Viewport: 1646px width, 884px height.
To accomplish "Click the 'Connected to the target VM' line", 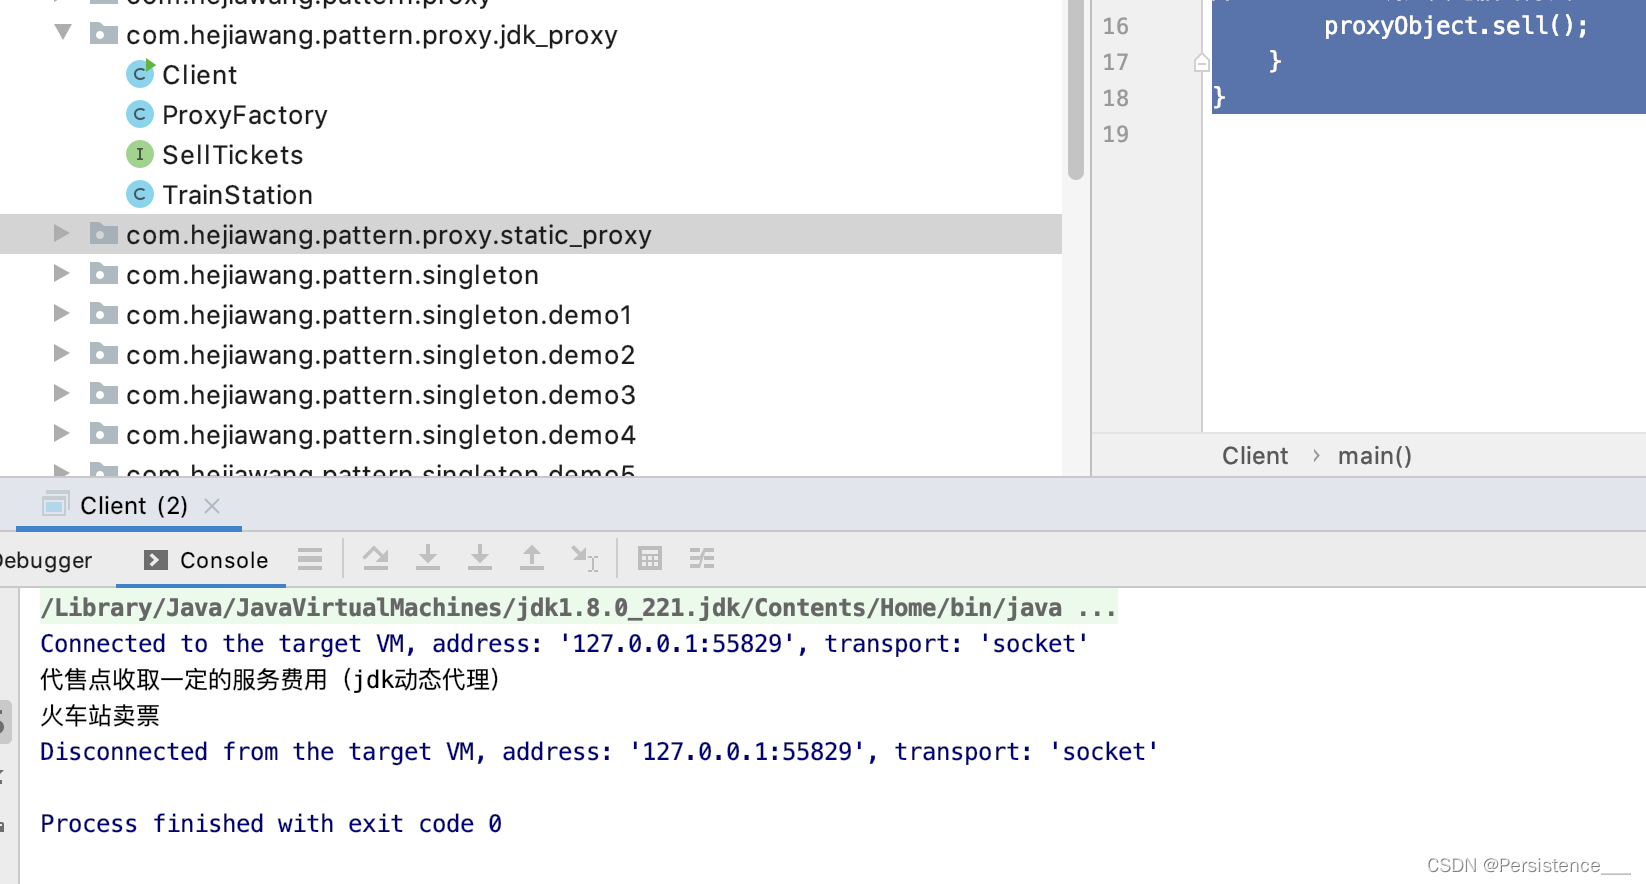I will point(564,644).
